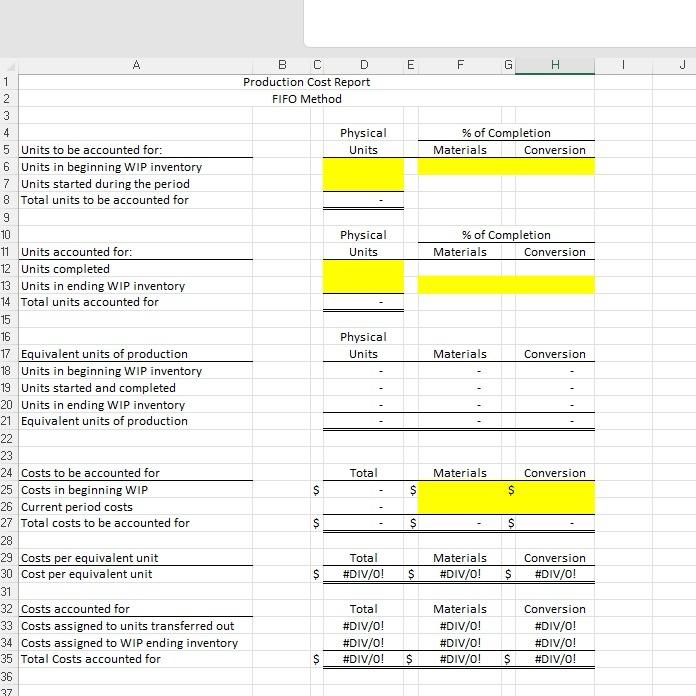Select yellow Units completed physical units cell
696x696 pixels.
pyautogui.click(x=364, y=269)
